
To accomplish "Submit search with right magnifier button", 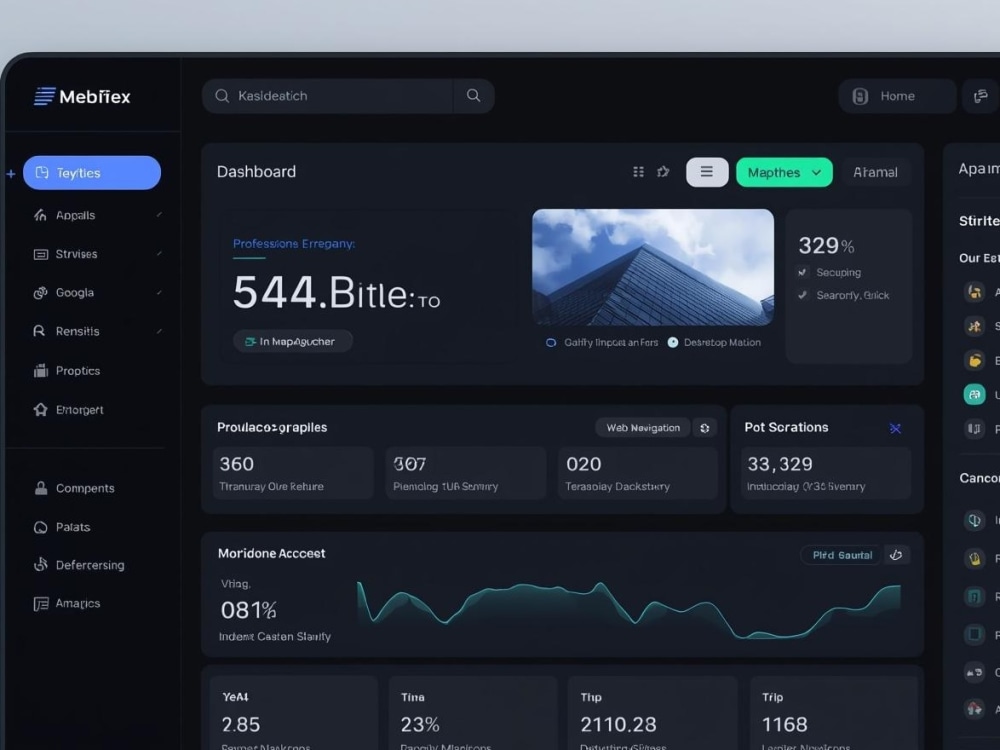I will (x=473, y=96).
